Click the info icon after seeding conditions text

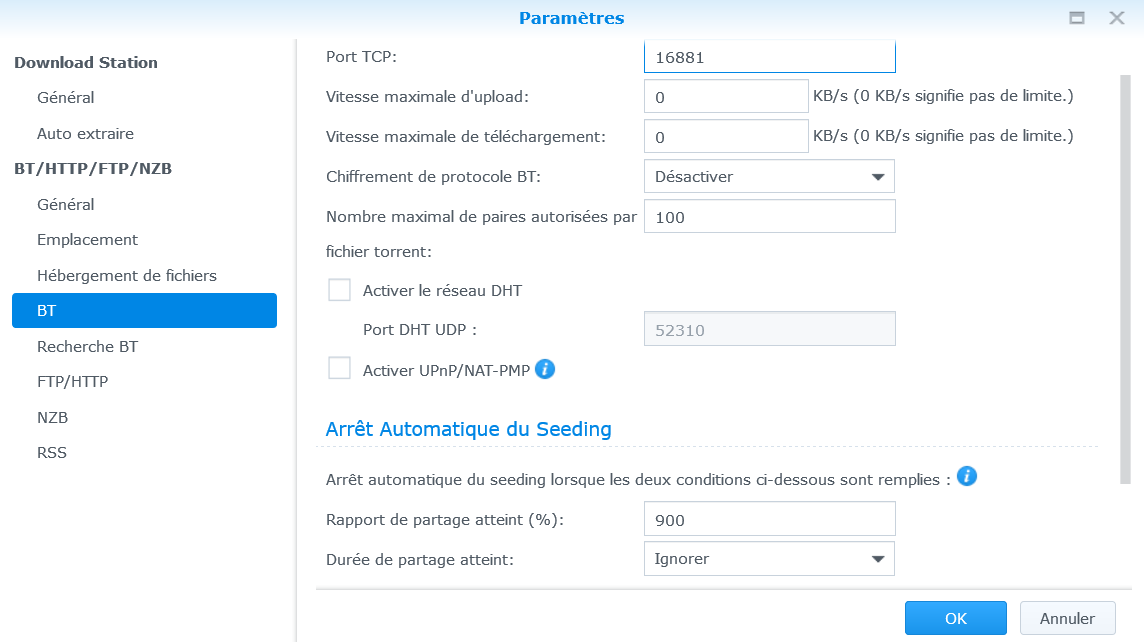point(966,476)
